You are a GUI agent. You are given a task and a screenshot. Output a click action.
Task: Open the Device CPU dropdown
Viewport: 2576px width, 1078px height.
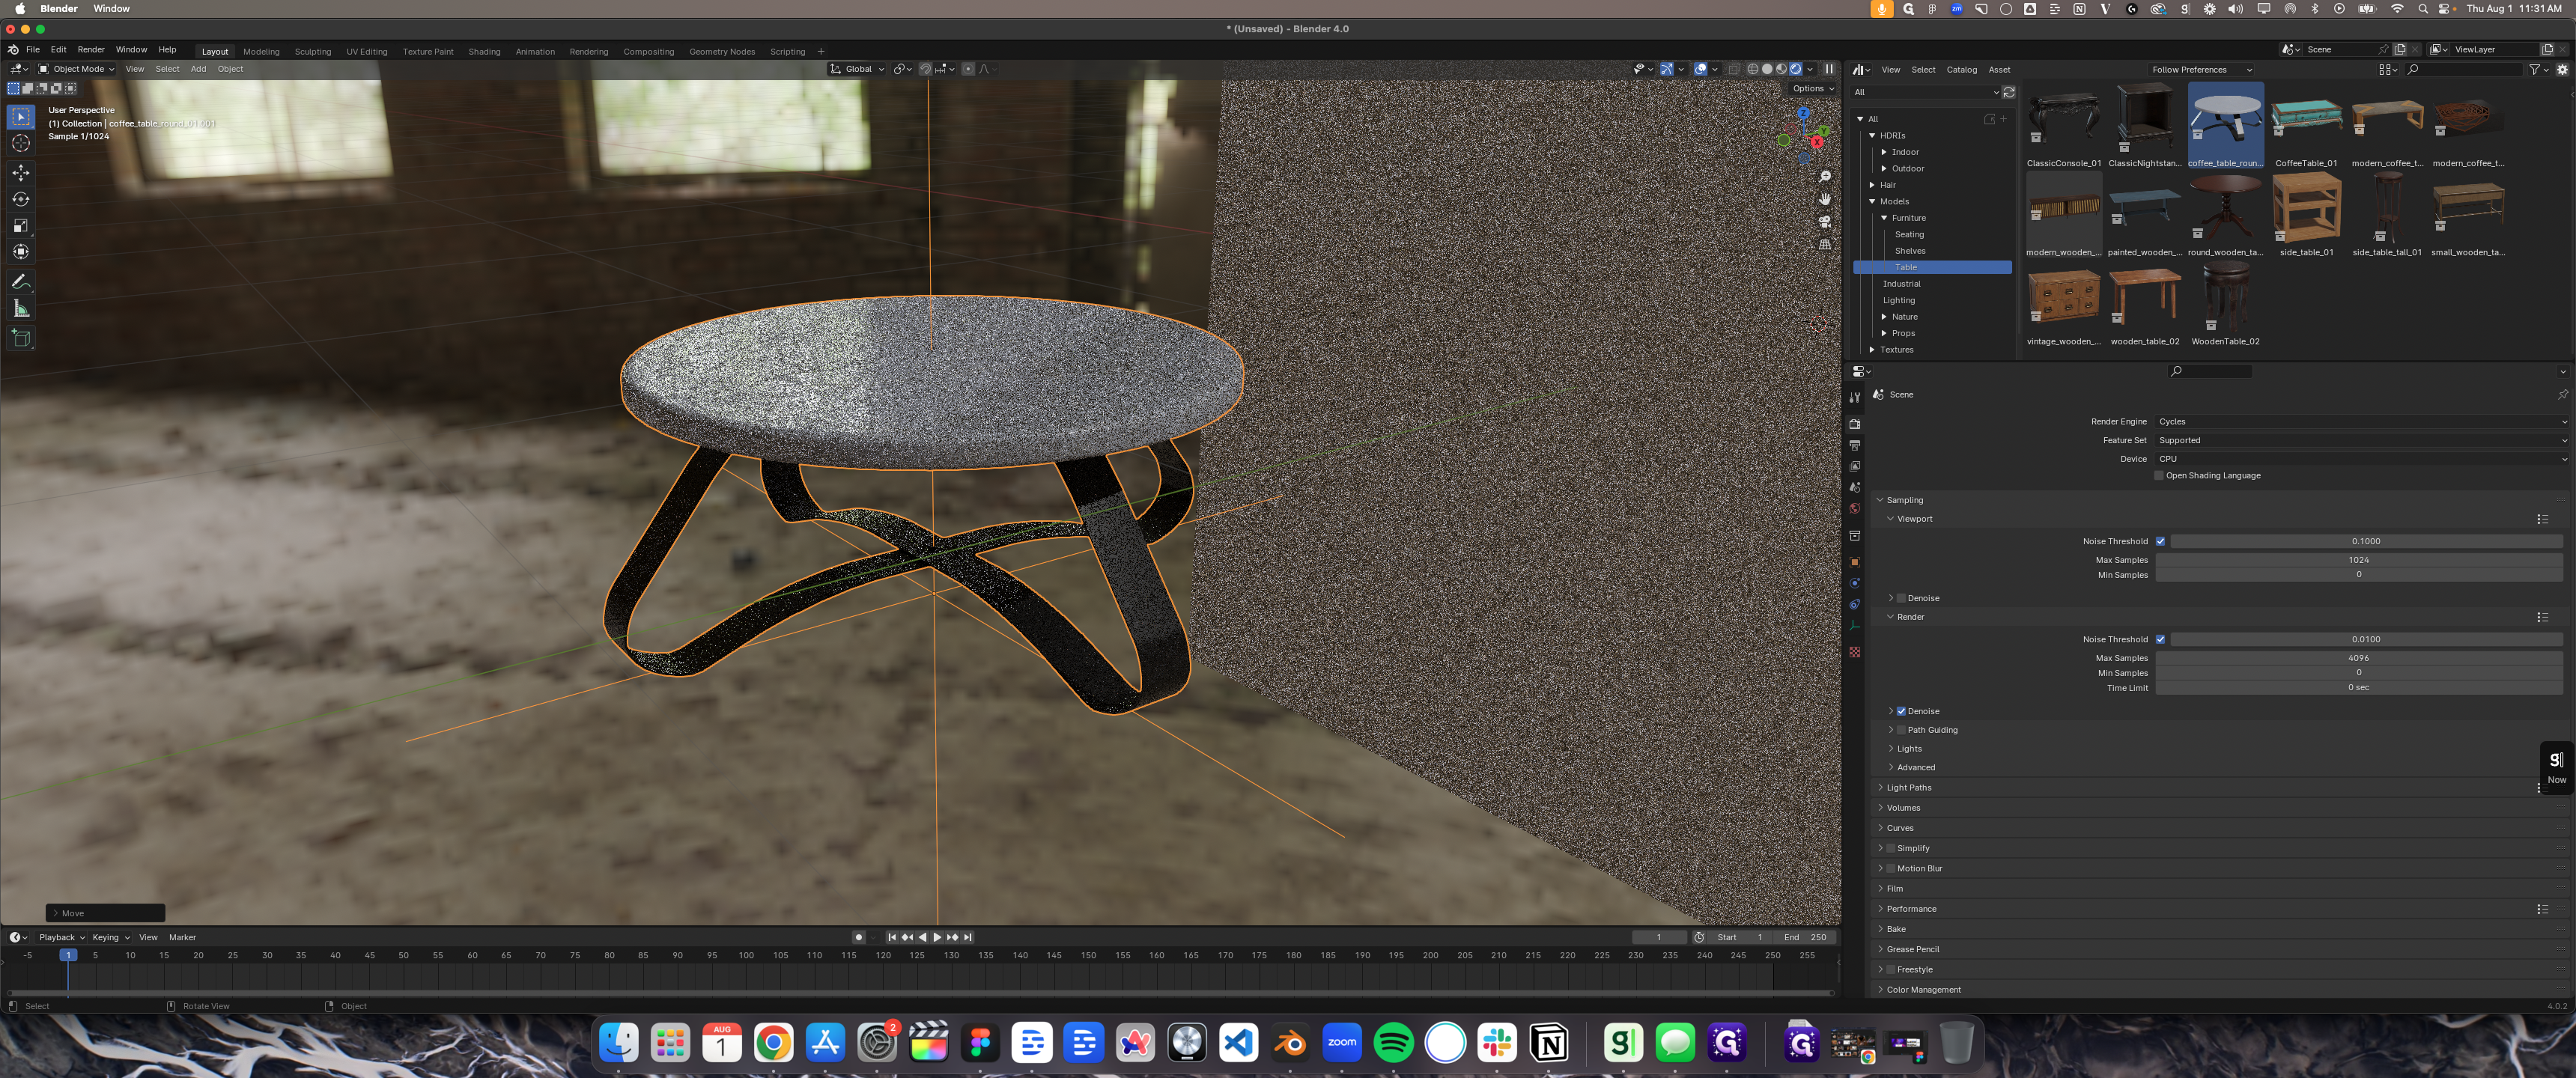tap(2361, 459)
